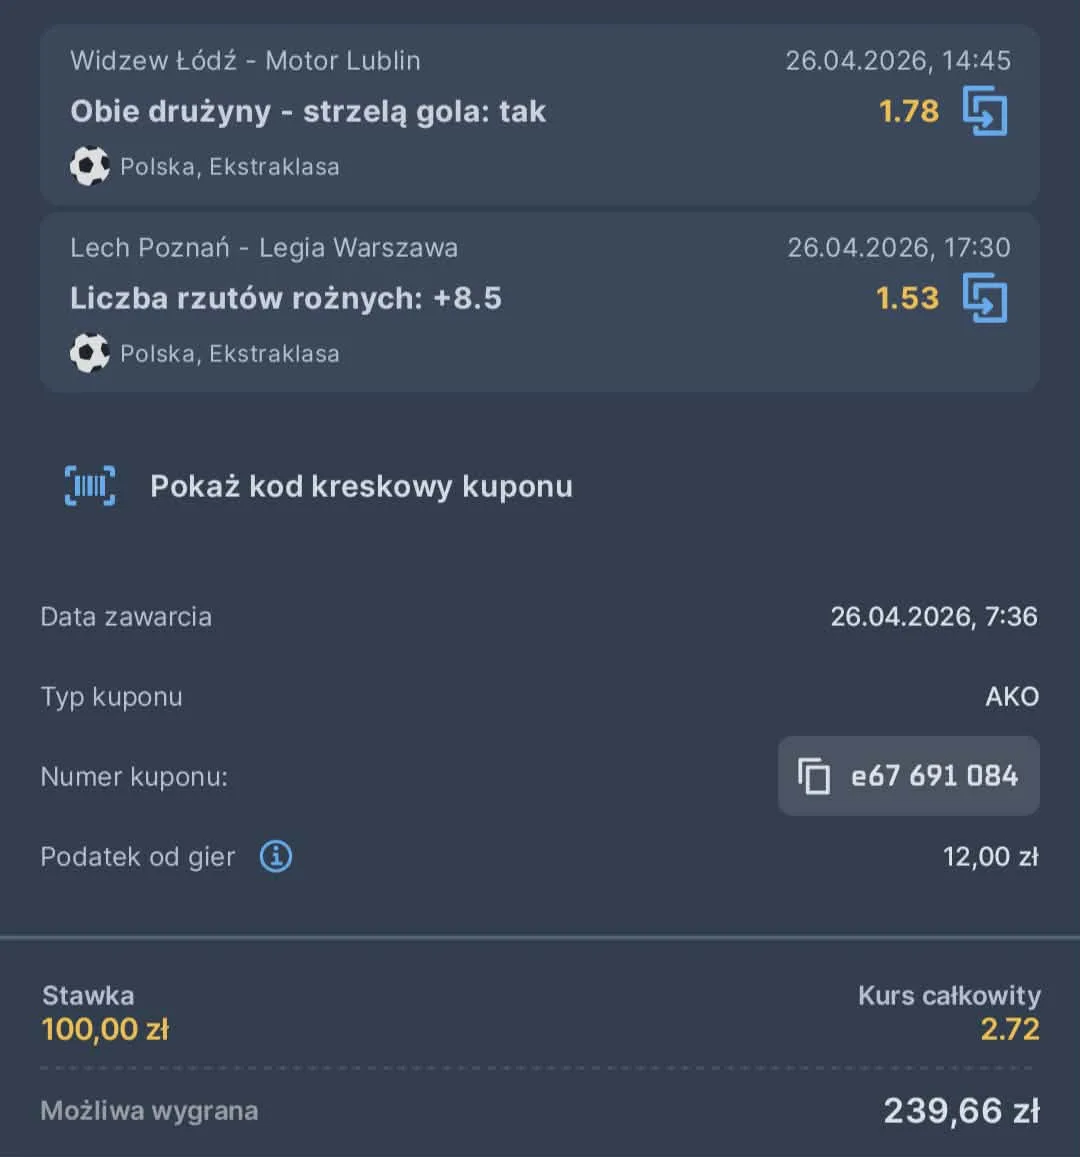Click the e67 691 084 coupon number button
Viewport: 1080px width, 1157px height.
click(x=908, y=776)
